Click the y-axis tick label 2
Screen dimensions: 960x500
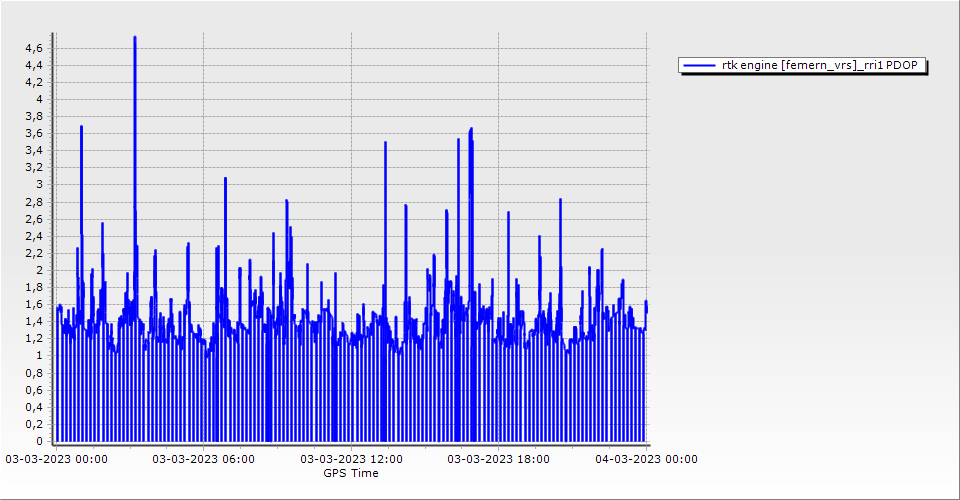coord(39,270)
